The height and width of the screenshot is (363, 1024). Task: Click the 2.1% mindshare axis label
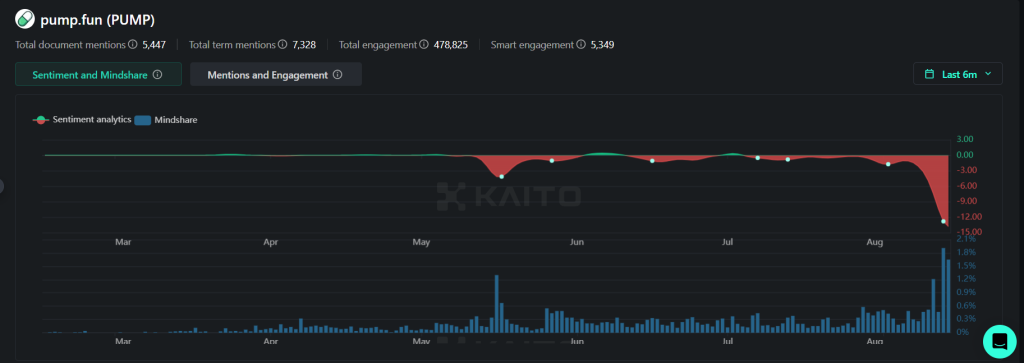point(966,240)
